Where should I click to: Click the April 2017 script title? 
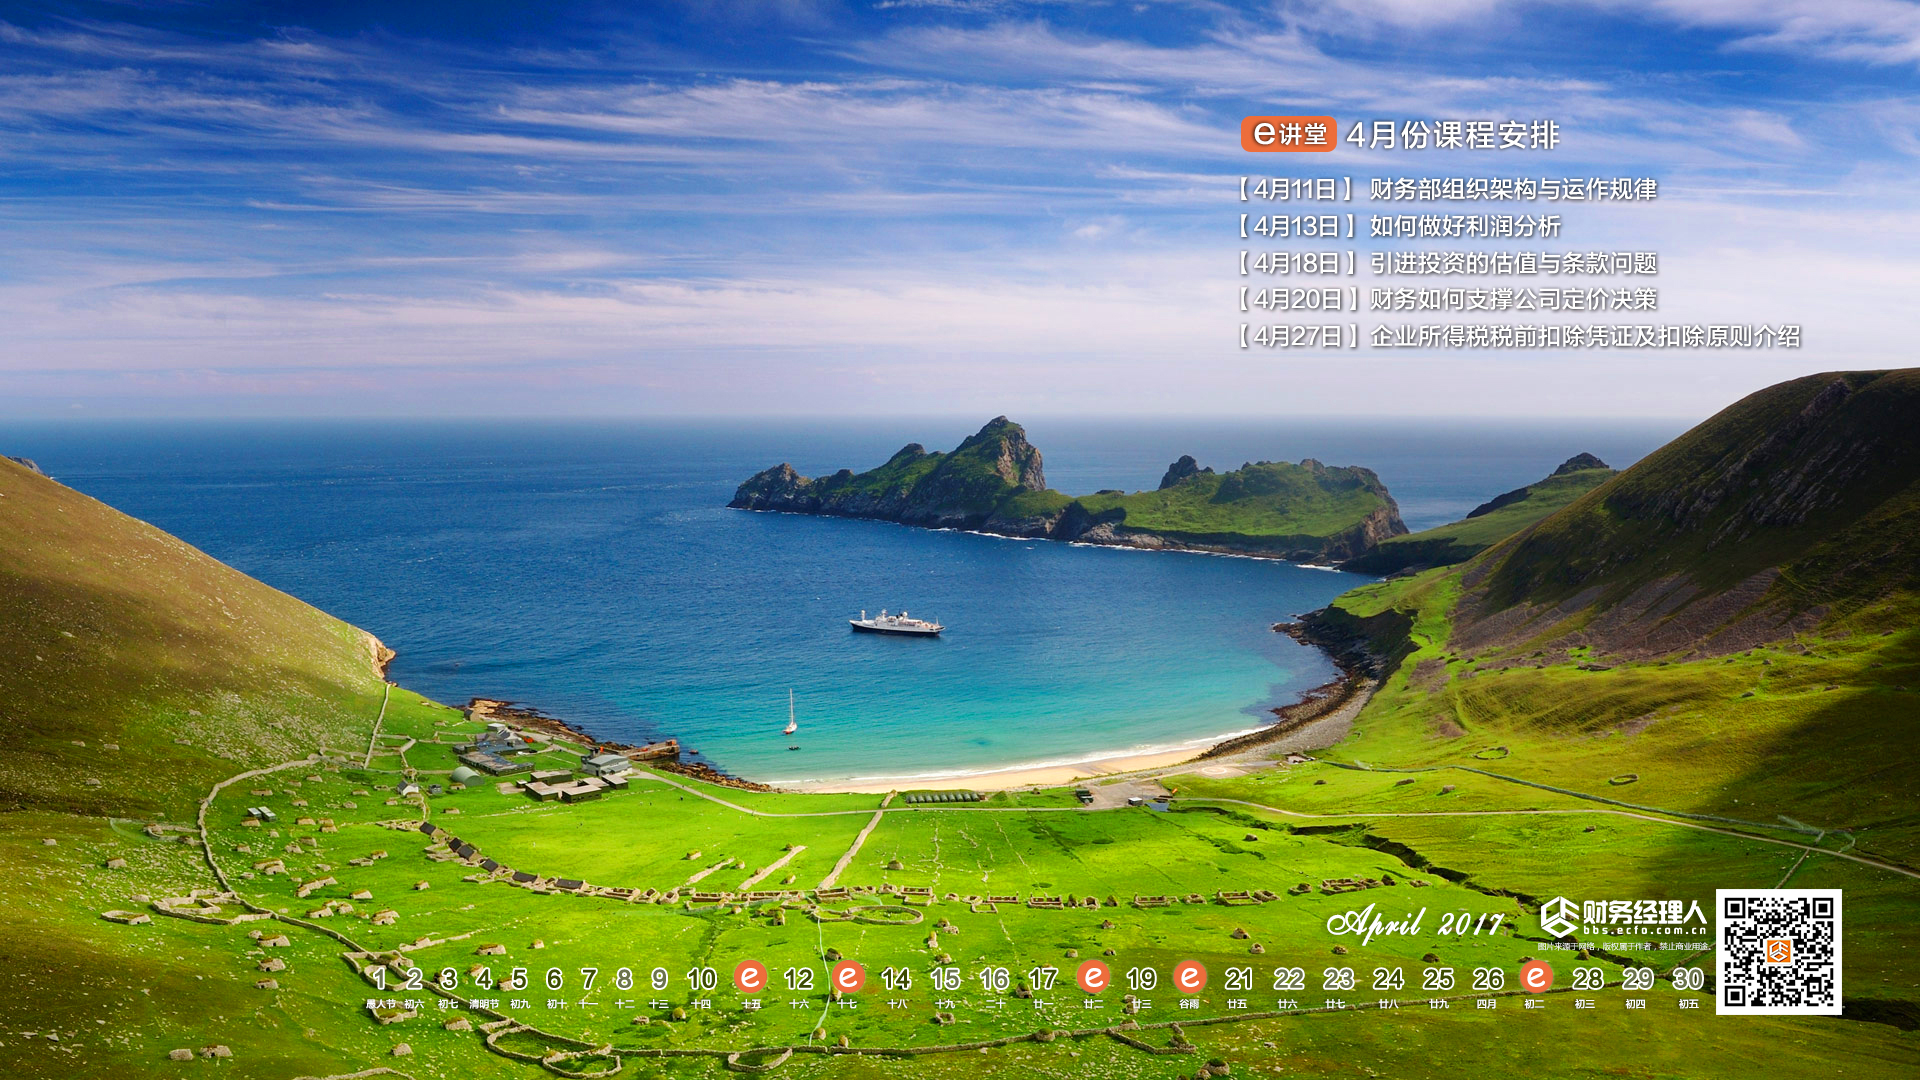point(1415,924)
